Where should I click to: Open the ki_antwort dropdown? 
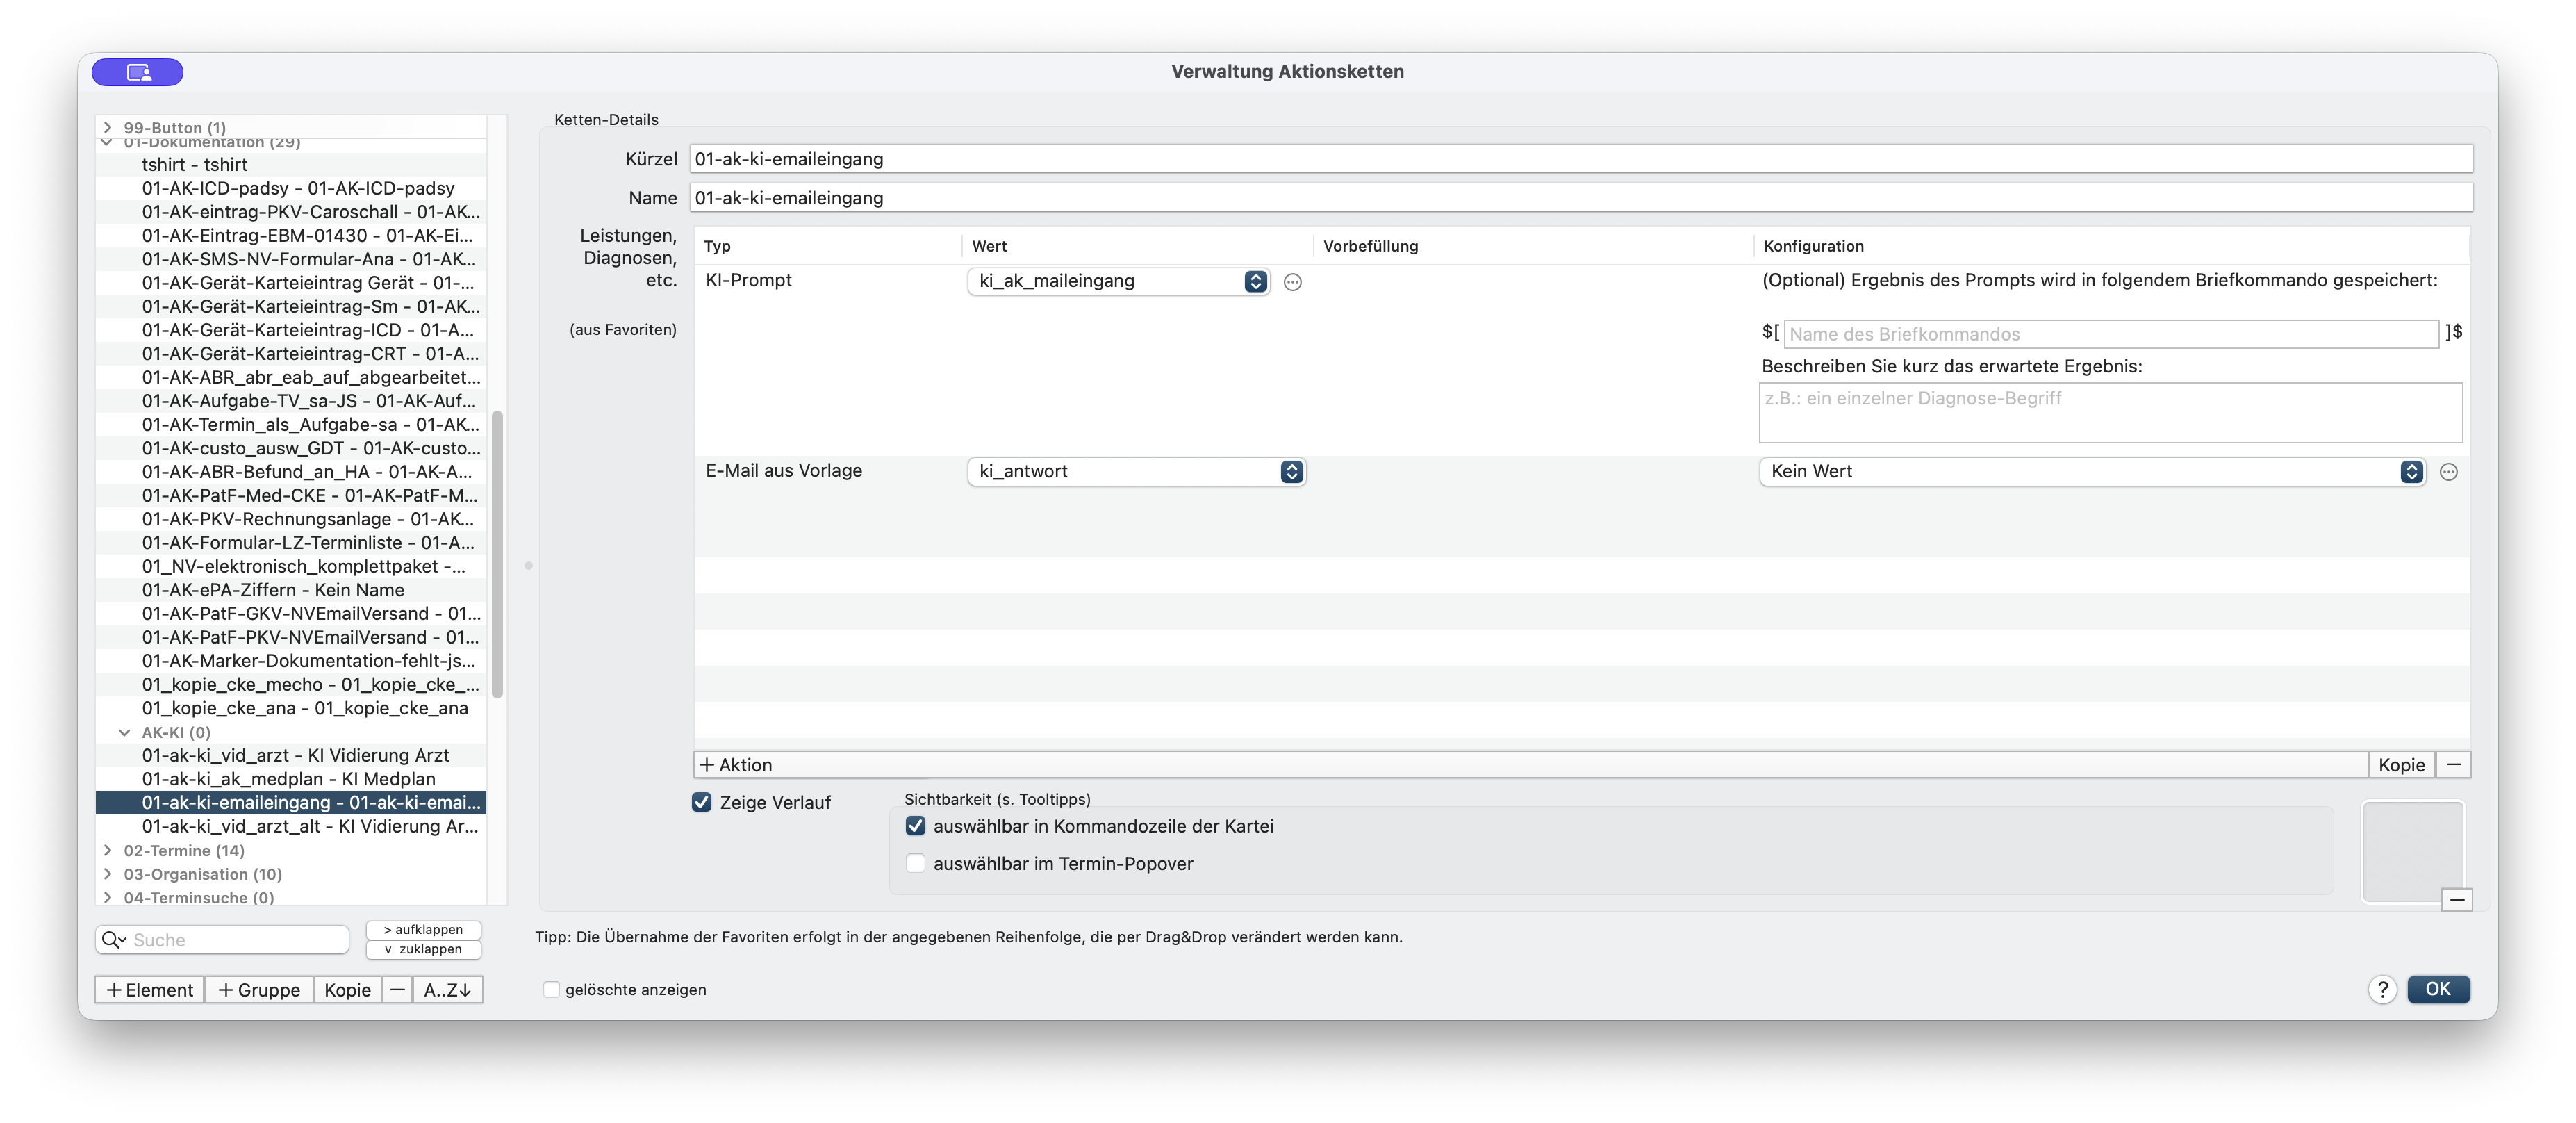pos(1136,471)
